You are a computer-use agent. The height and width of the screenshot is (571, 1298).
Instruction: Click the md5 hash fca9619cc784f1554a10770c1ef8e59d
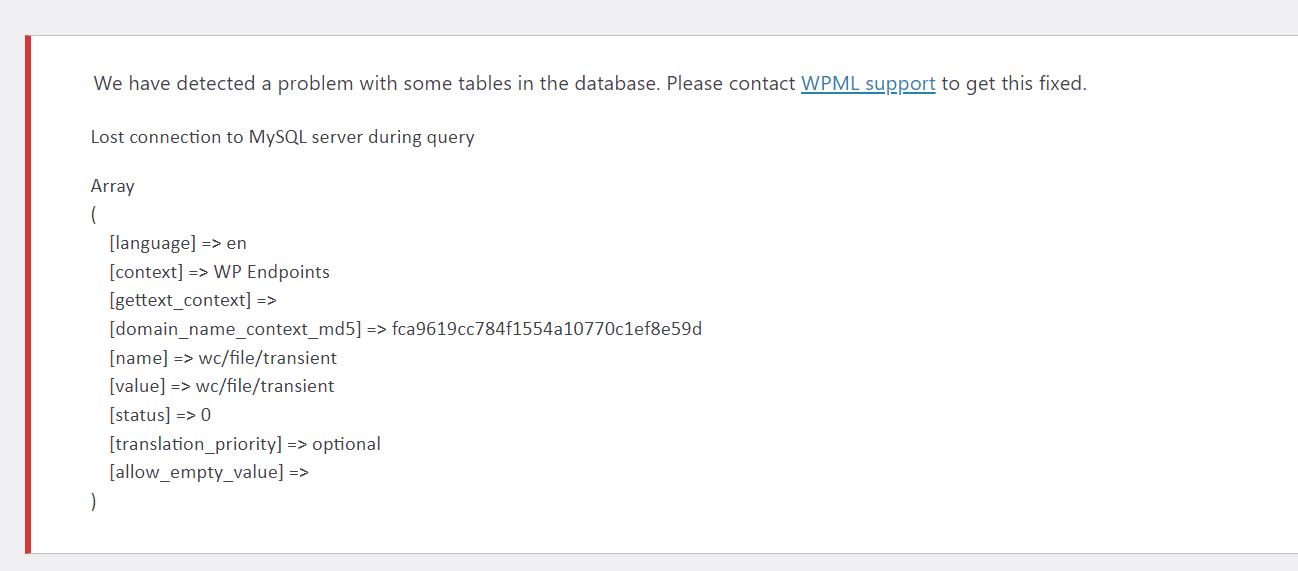coord(547,329)
